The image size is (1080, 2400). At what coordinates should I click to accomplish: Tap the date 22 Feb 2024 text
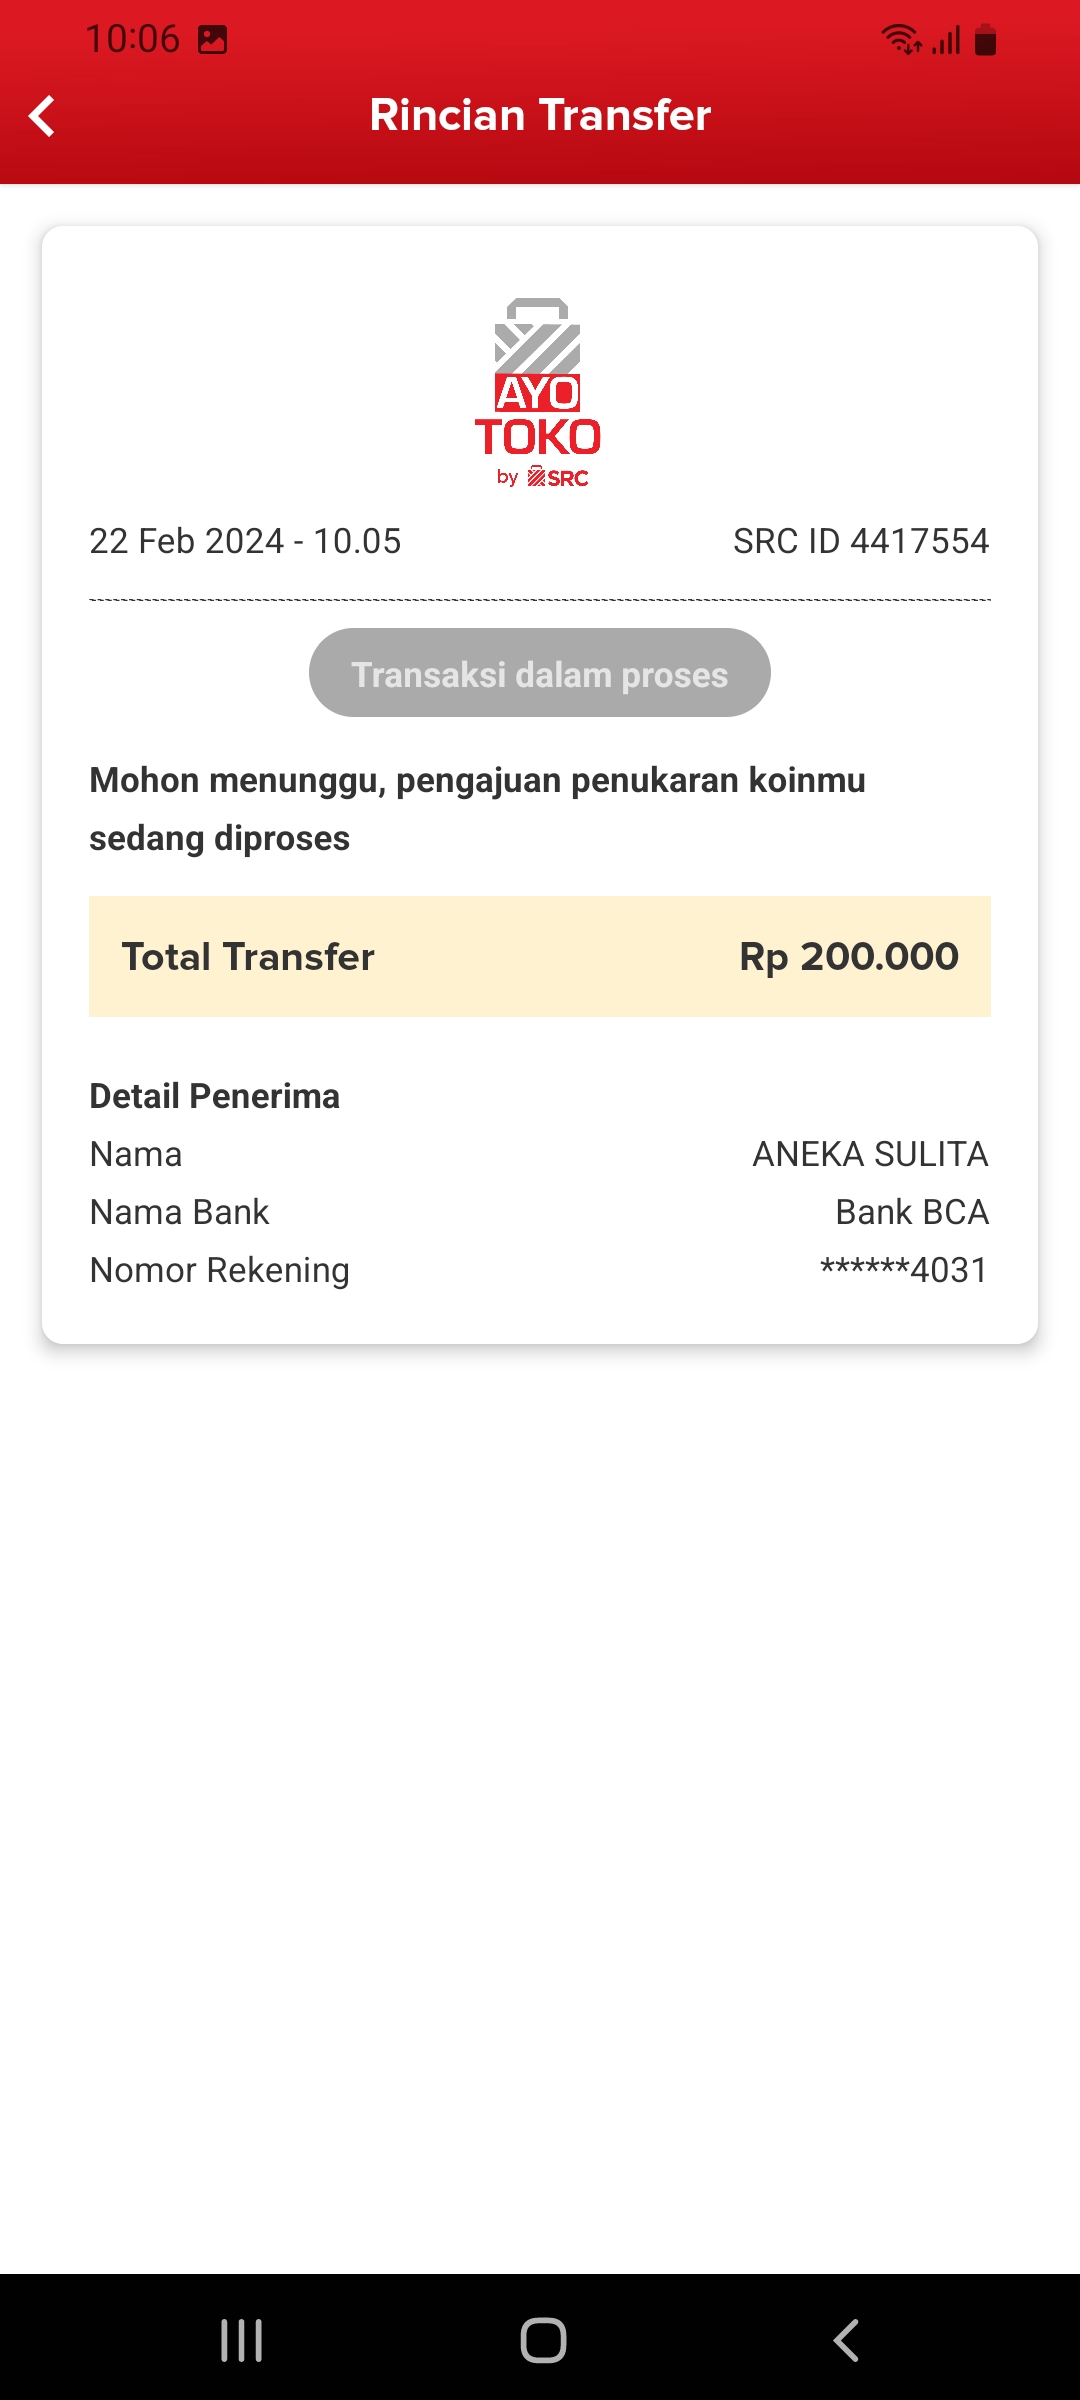245,541
